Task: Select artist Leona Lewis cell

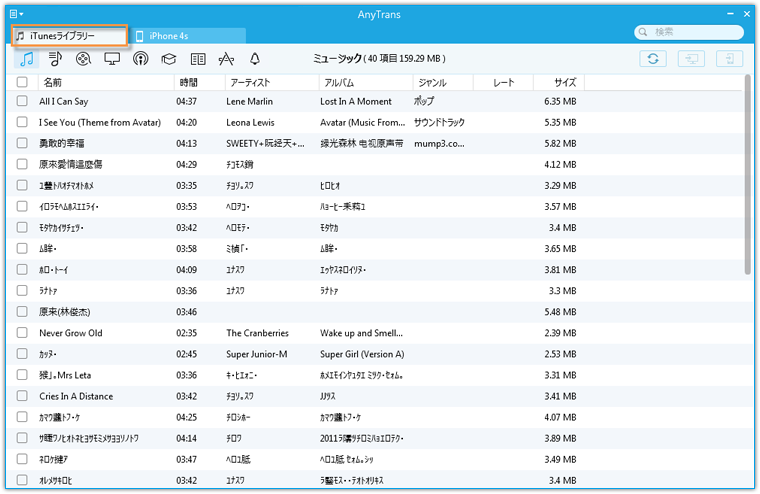Action: [250, 123]
